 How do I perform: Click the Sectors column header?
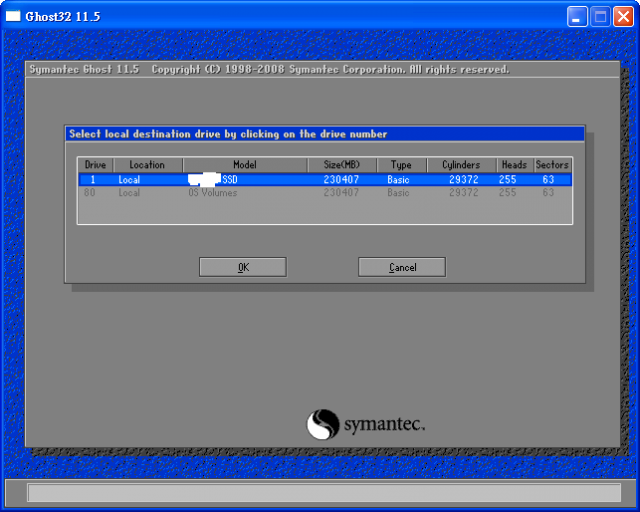pos(552,165)
